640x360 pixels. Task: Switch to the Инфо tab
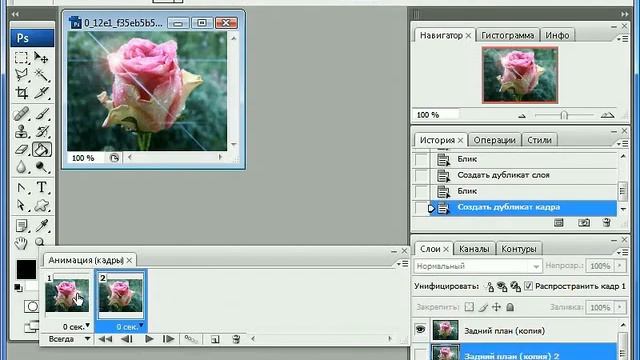pyautogui.click(x=557, y=36)
